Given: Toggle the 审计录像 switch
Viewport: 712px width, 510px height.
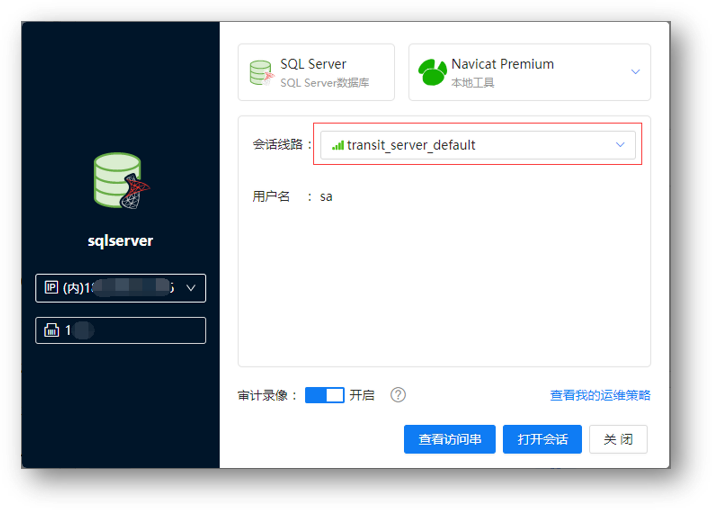Looking at the screenshot, I should pyautogui.click(x=325, y=395).
